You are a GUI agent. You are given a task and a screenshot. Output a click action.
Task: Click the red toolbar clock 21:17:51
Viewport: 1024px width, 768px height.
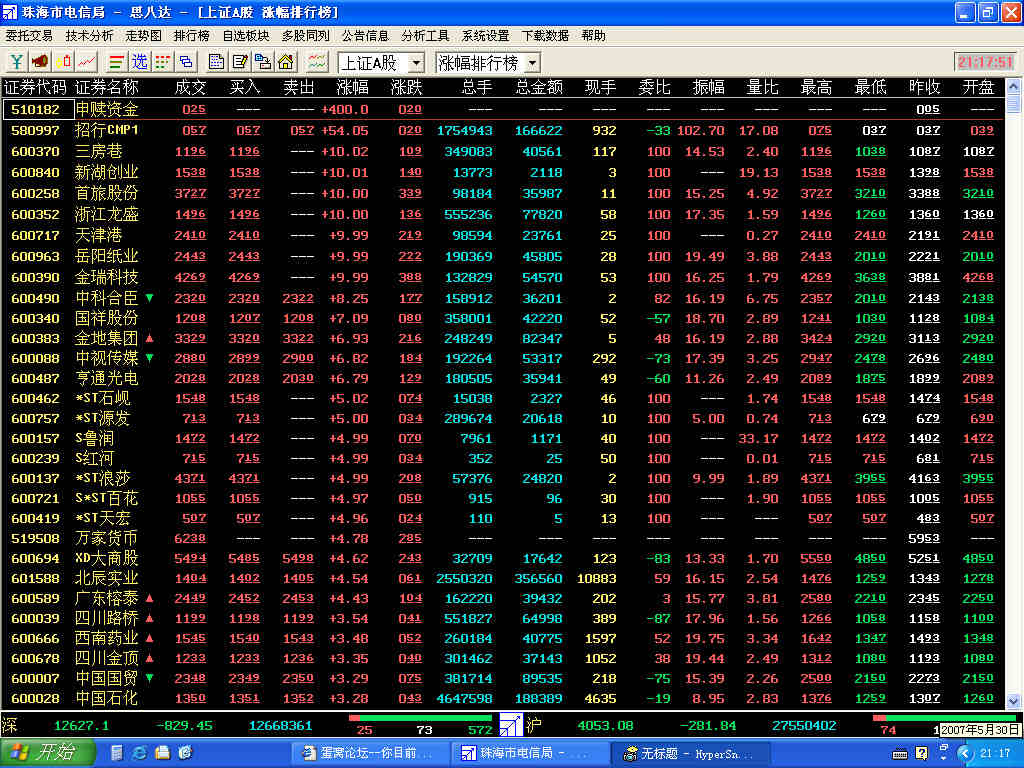pyautogui.click(x=985, y=62)
